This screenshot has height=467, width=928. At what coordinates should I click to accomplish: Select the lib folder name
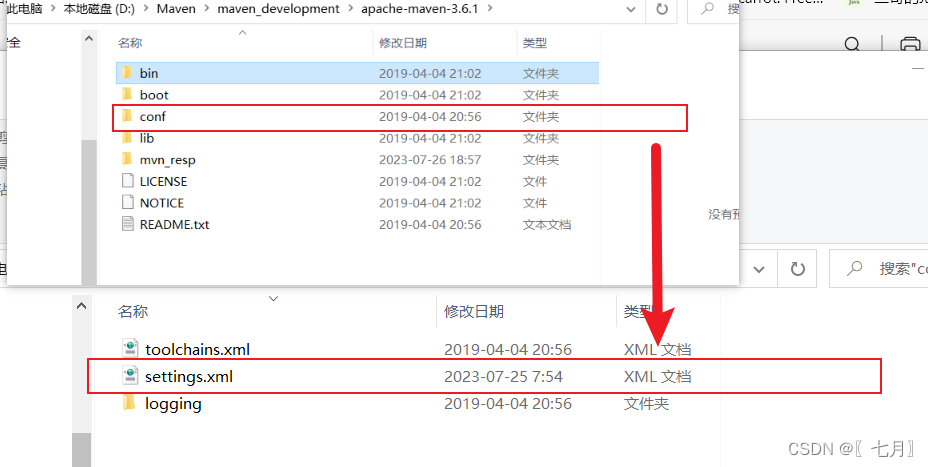(x=147, y=138)
